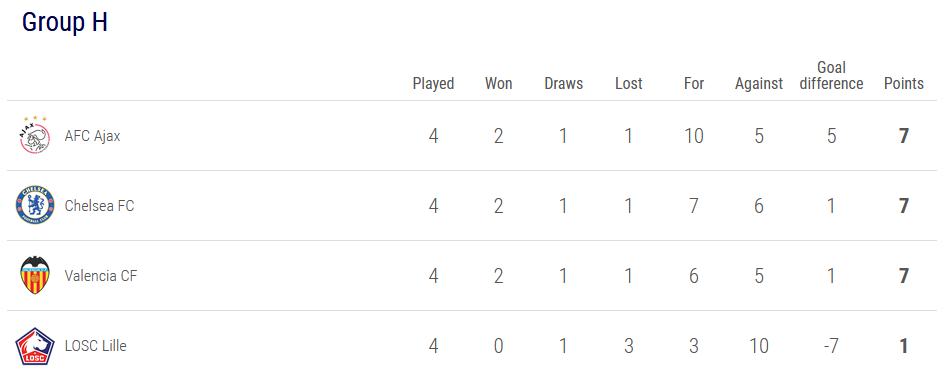
Task: Click the Lost column header
Action: 629,83
